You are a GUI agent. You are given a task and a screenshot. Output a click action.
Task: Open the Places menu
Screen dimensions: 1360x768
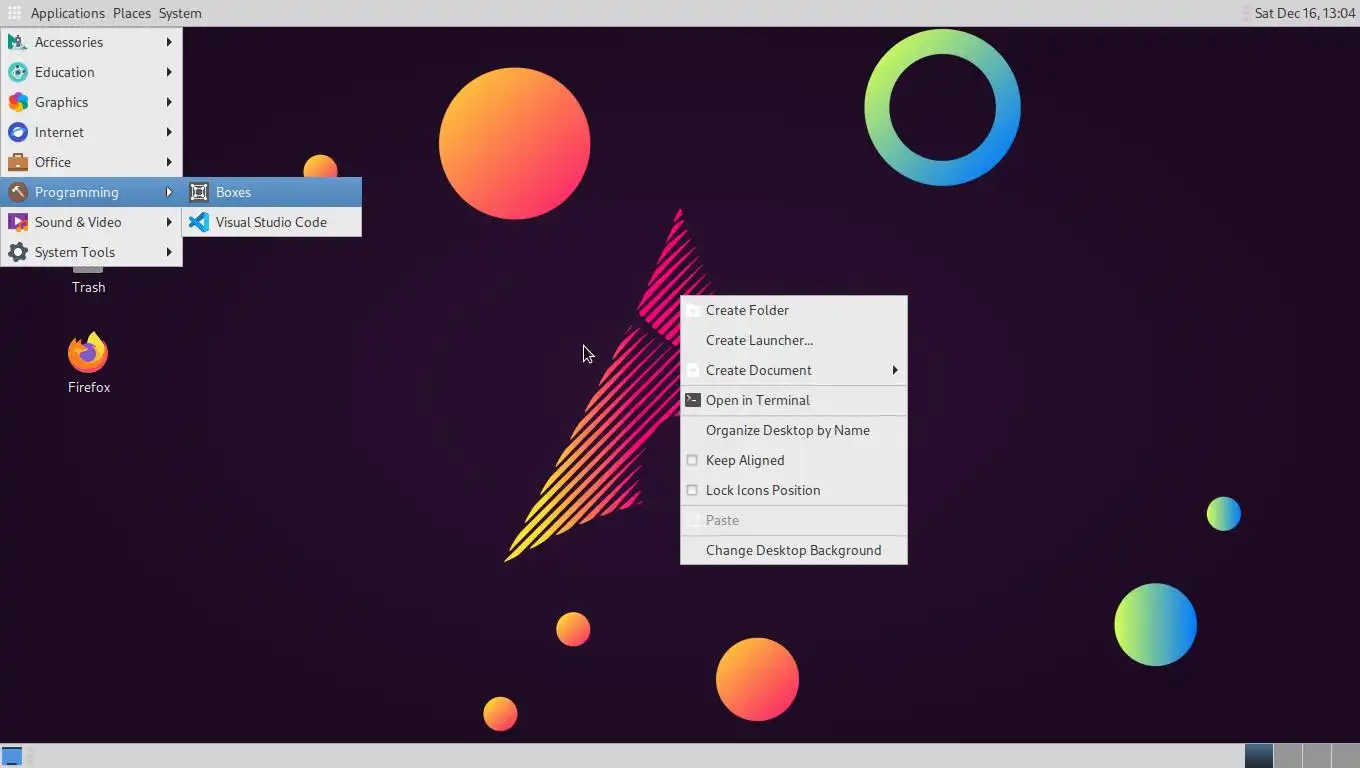pyautogui.click(x=132, y=13)
